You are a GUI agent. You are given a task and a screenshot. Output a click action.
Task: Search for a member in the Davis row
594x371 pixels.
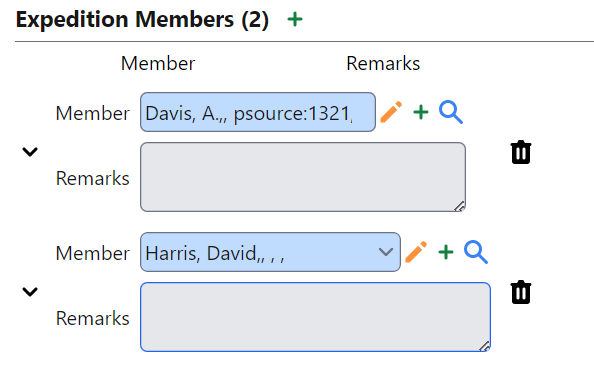point(451,112)
